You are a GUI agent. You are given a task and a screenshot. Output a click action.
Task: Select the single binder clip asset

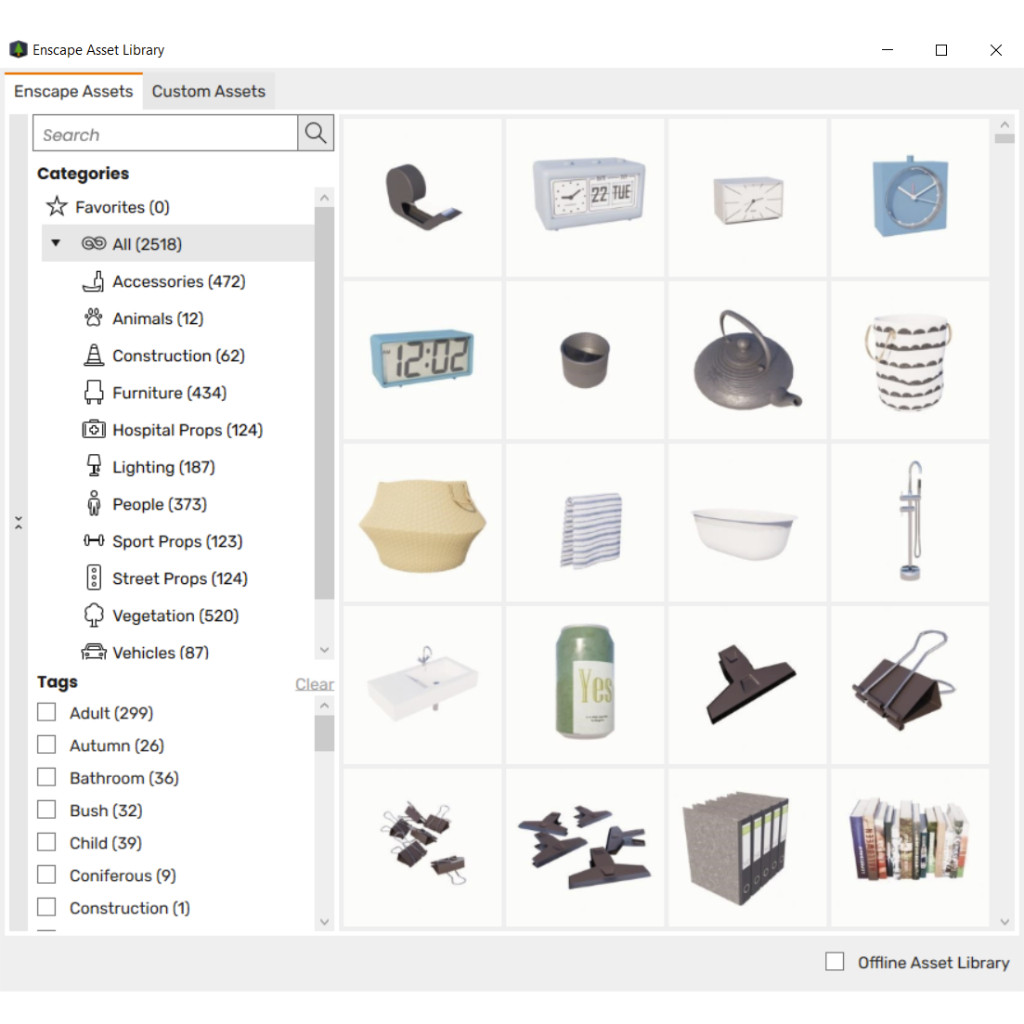[x=910, y=685]
